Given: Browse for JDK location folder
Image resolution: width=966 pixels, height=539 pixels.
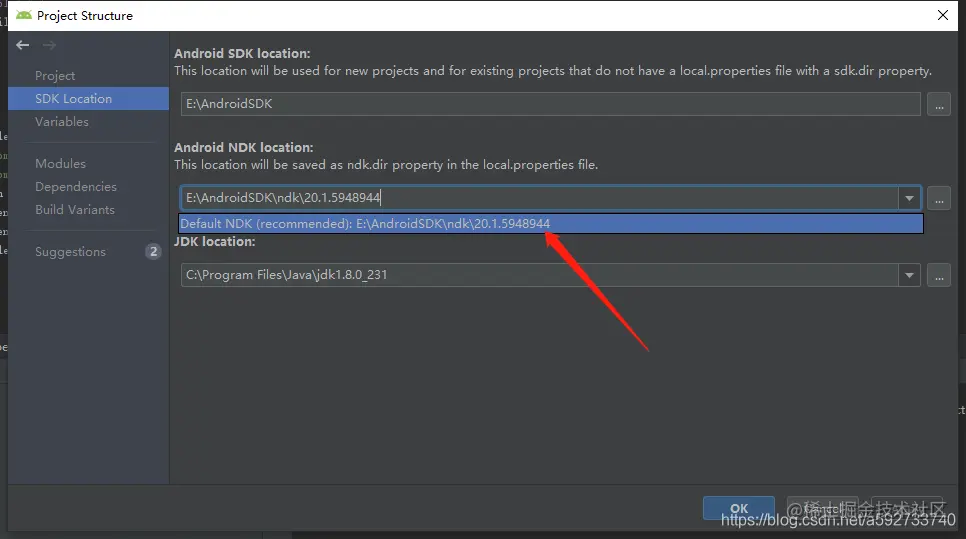Looking at the screenshot, I should [939, 275].
